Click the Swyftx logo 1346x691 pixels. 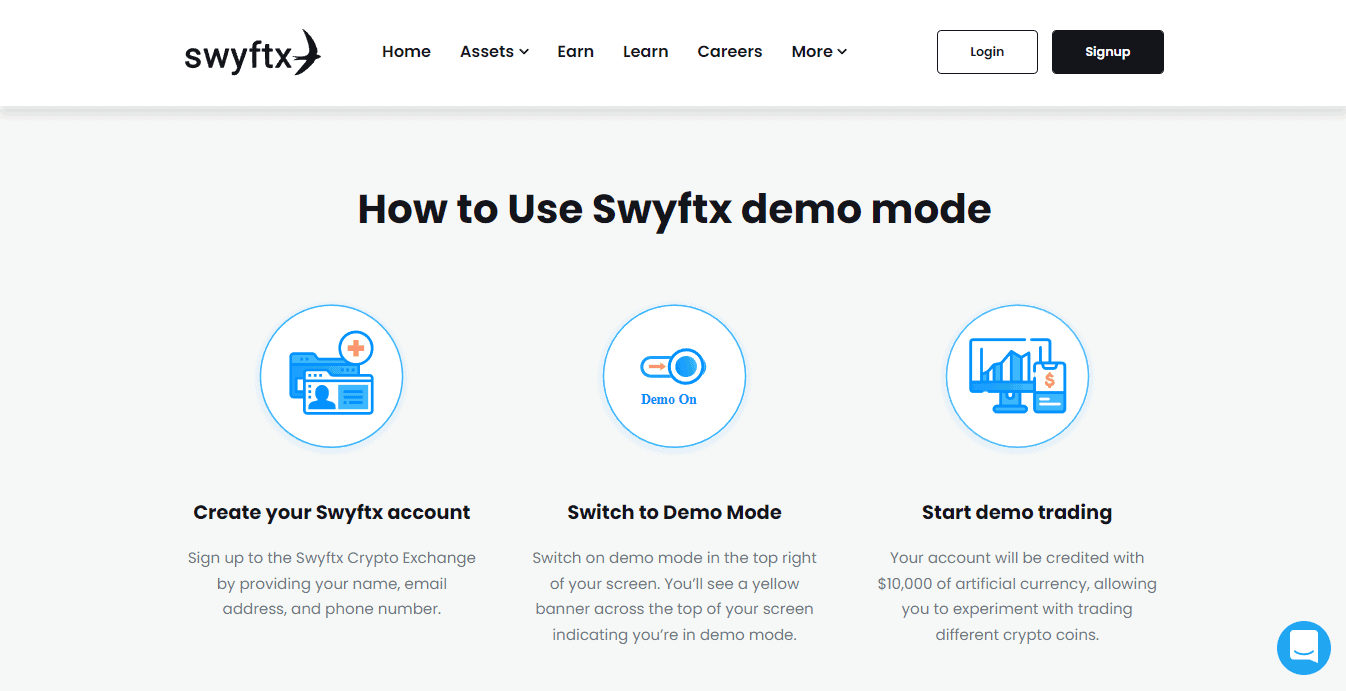tap(253, 53)
